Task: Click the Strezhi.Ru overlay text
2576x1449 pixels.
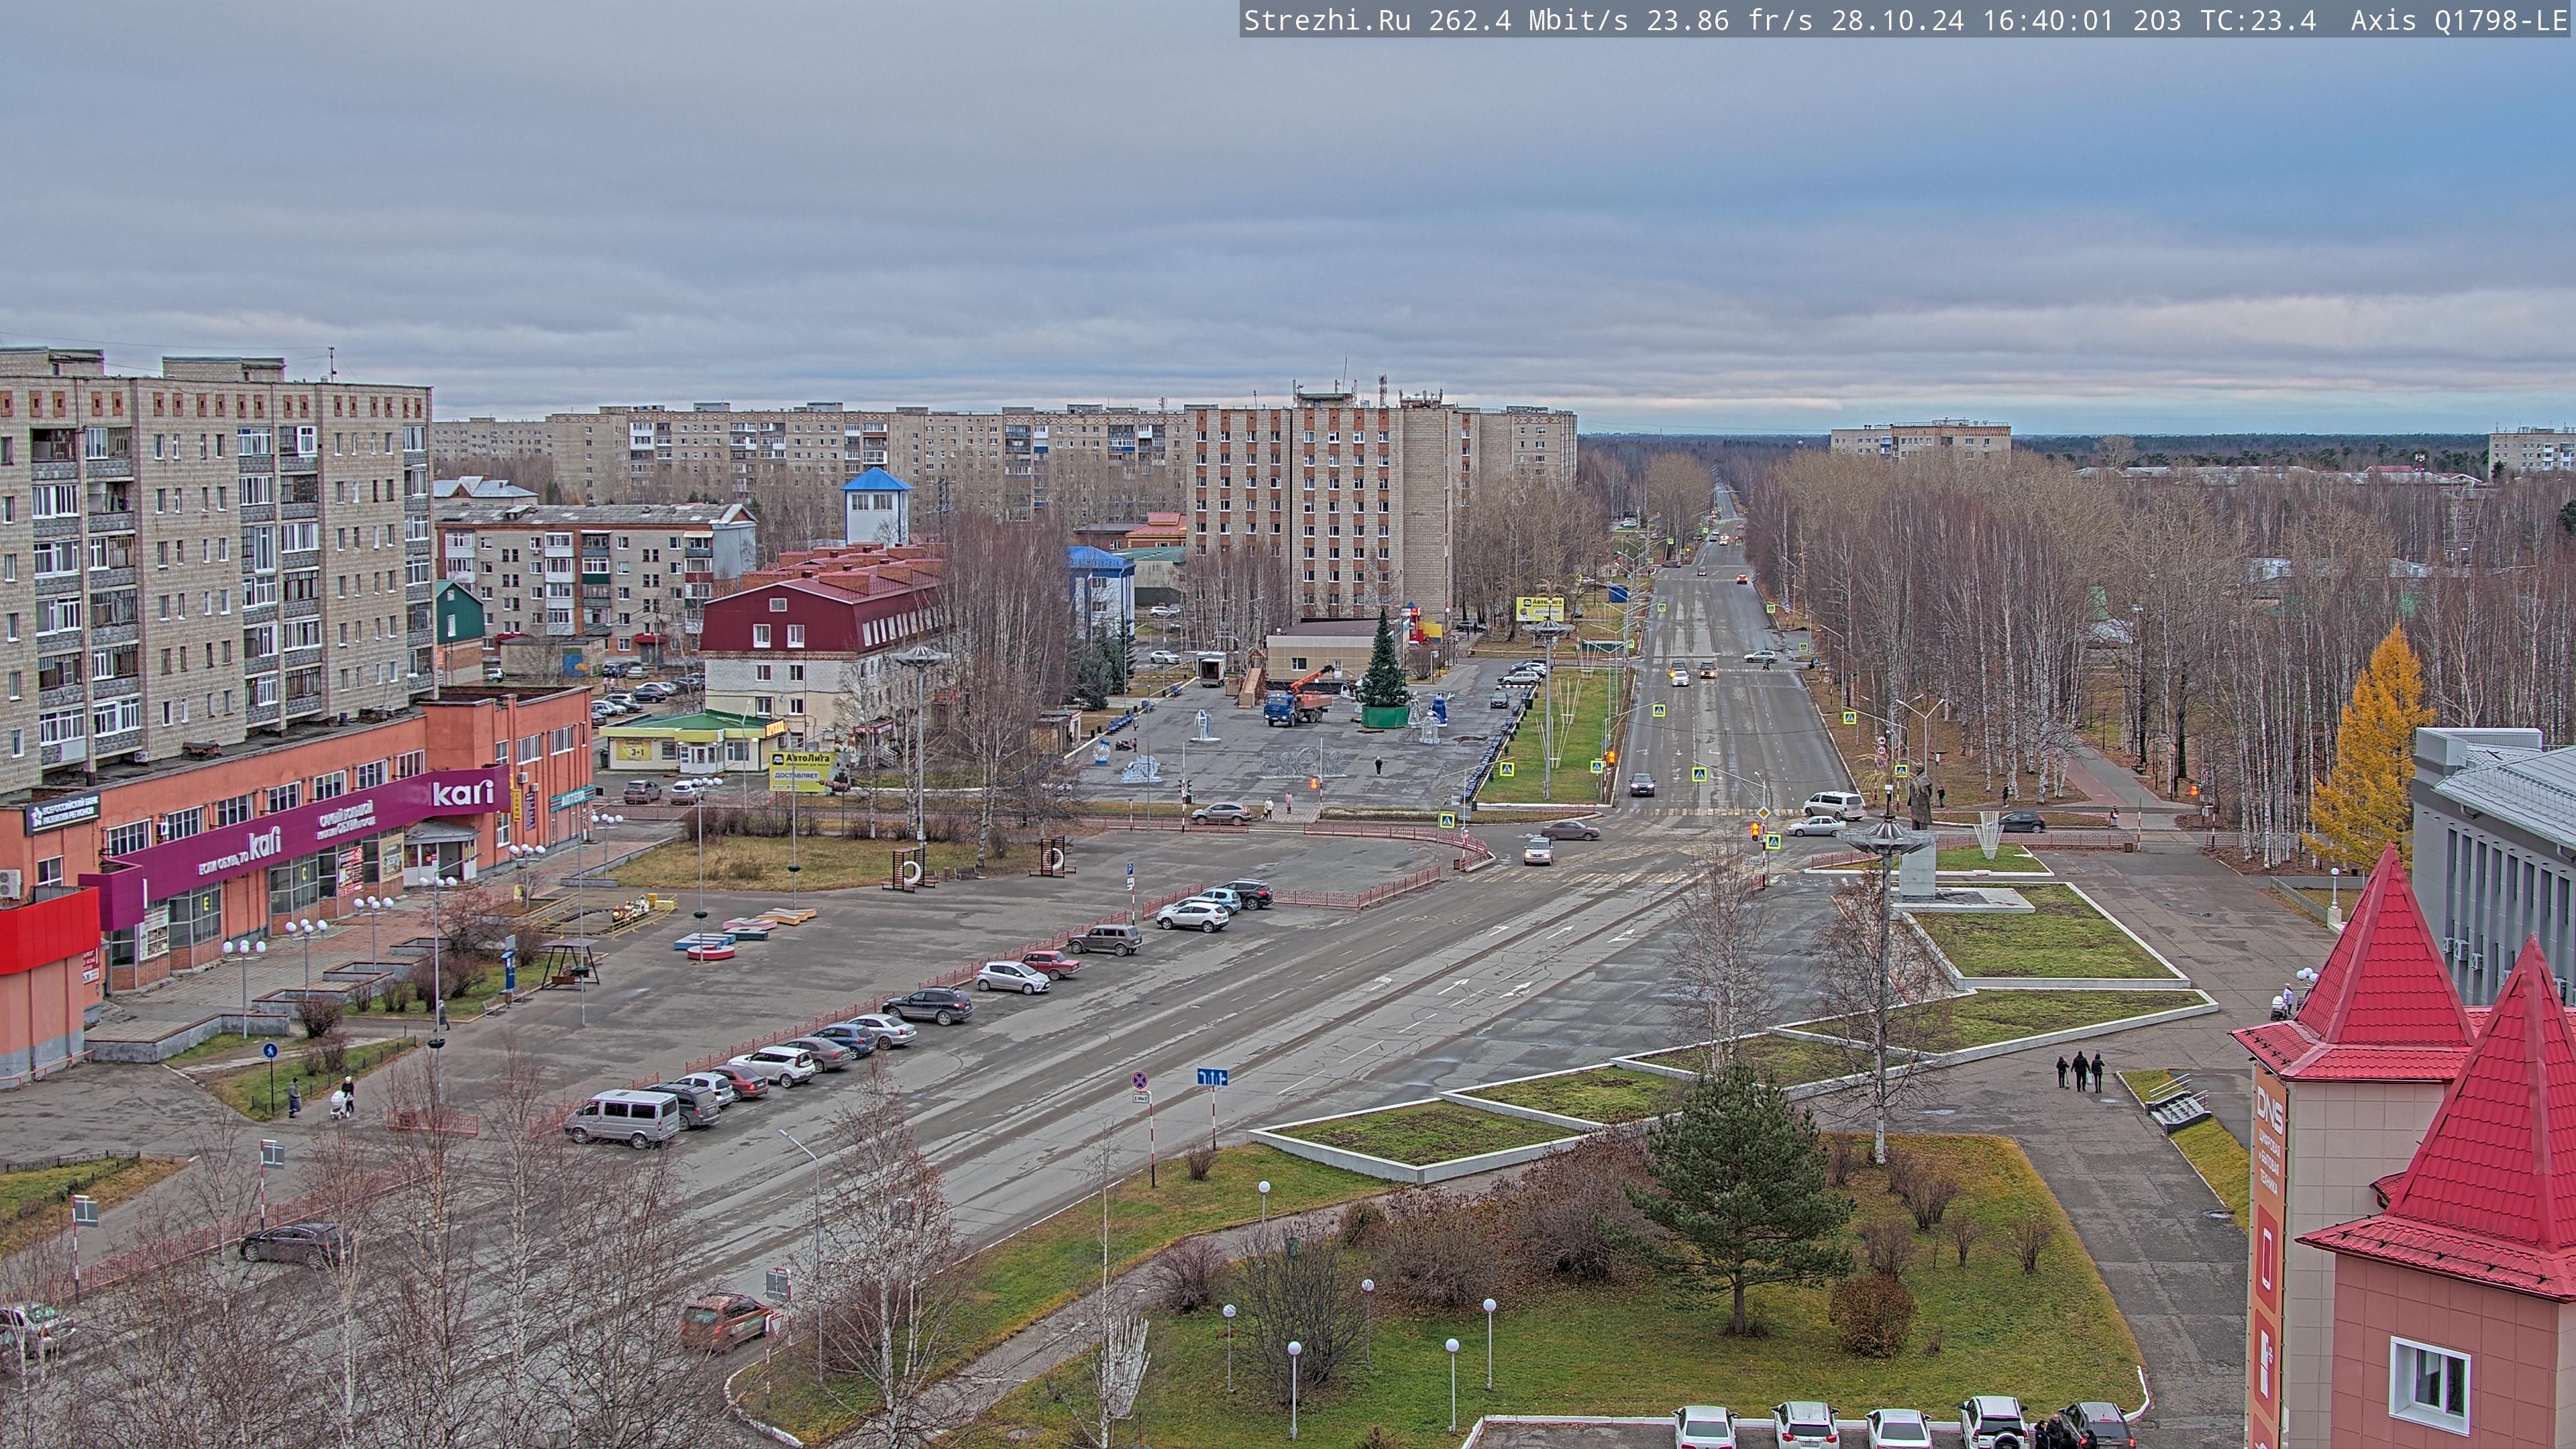Action: (1327, 20)
